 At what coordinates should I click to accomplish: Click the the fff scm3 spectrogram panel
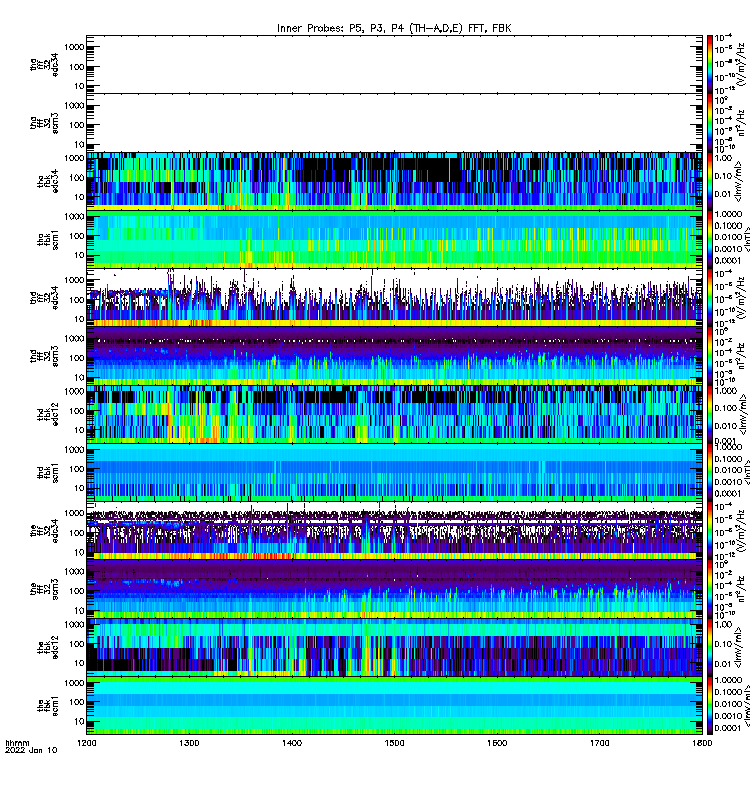point(394,588)
